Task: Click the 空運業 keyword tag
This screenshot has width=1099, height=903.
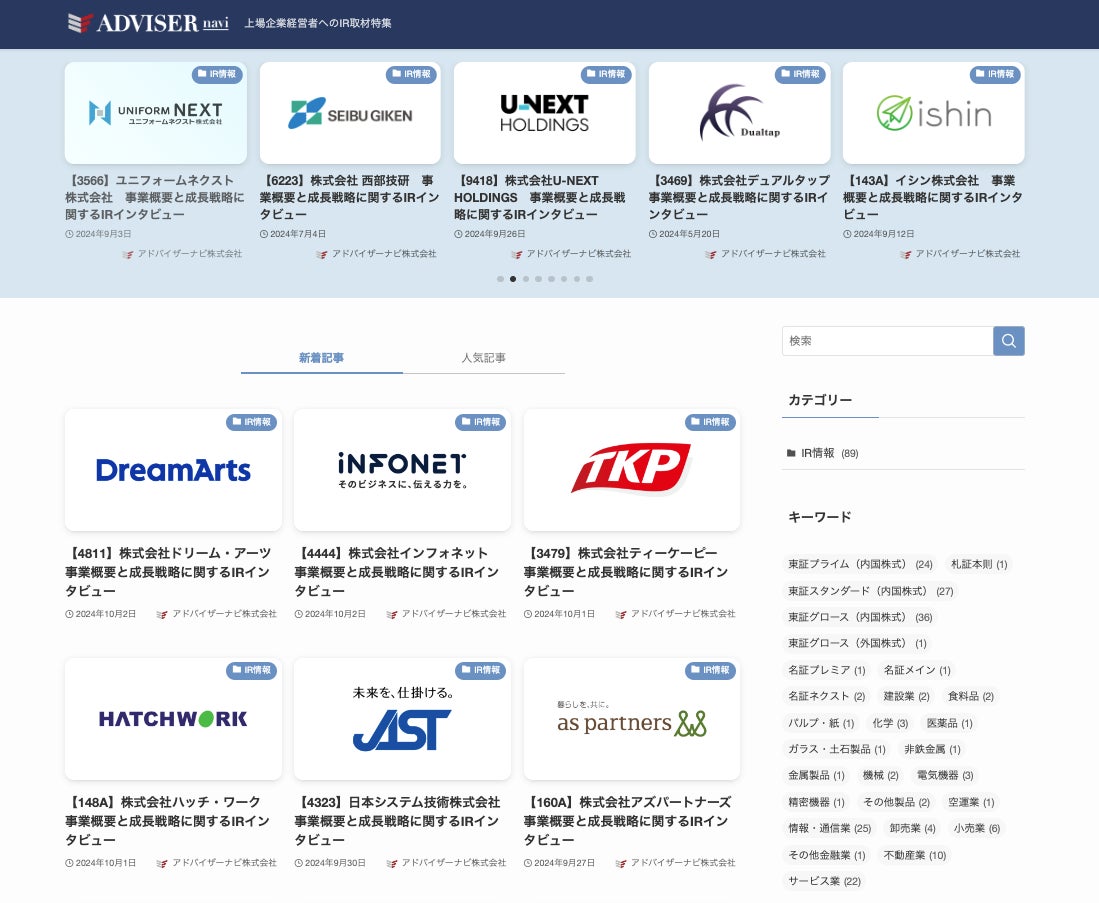Action: point(971,802)
